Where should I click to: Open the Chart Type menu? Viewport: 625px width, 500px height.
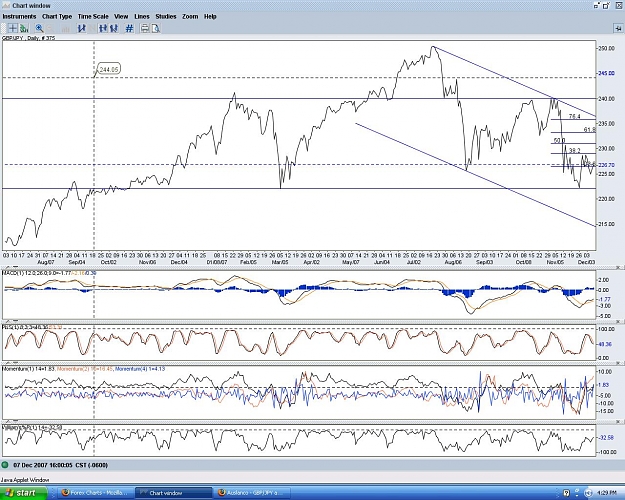point(57,16)
